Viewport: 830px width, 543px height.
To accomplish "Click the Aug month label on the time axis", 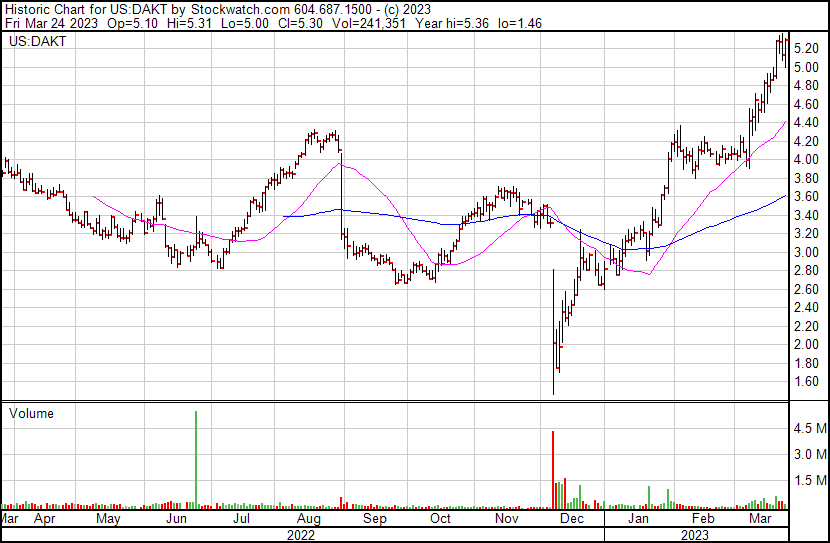I will point(308,519).
